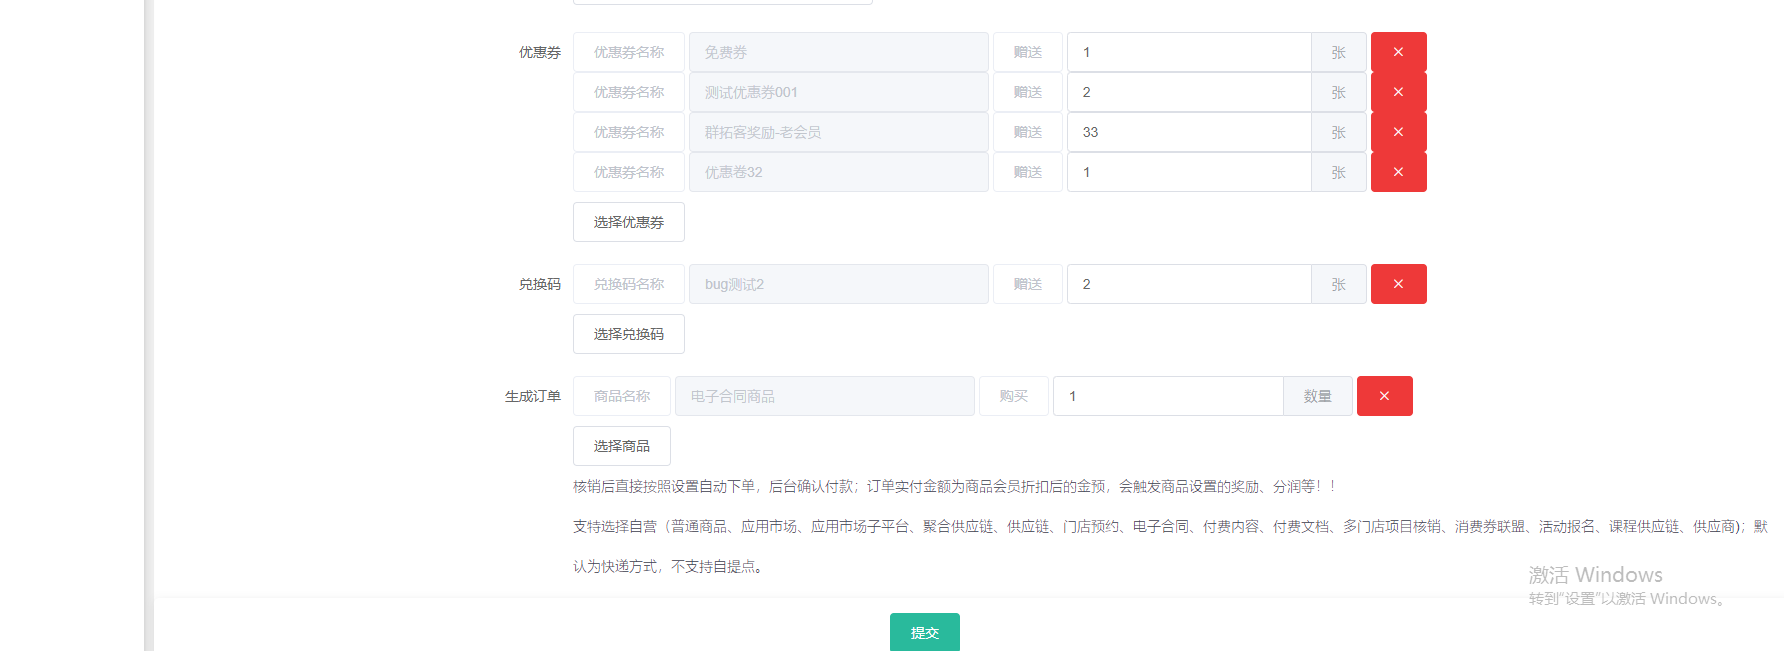
Task: Open the 选择优惠券 coupon picker
Action: pyautogui.click(x=628, y=222)
